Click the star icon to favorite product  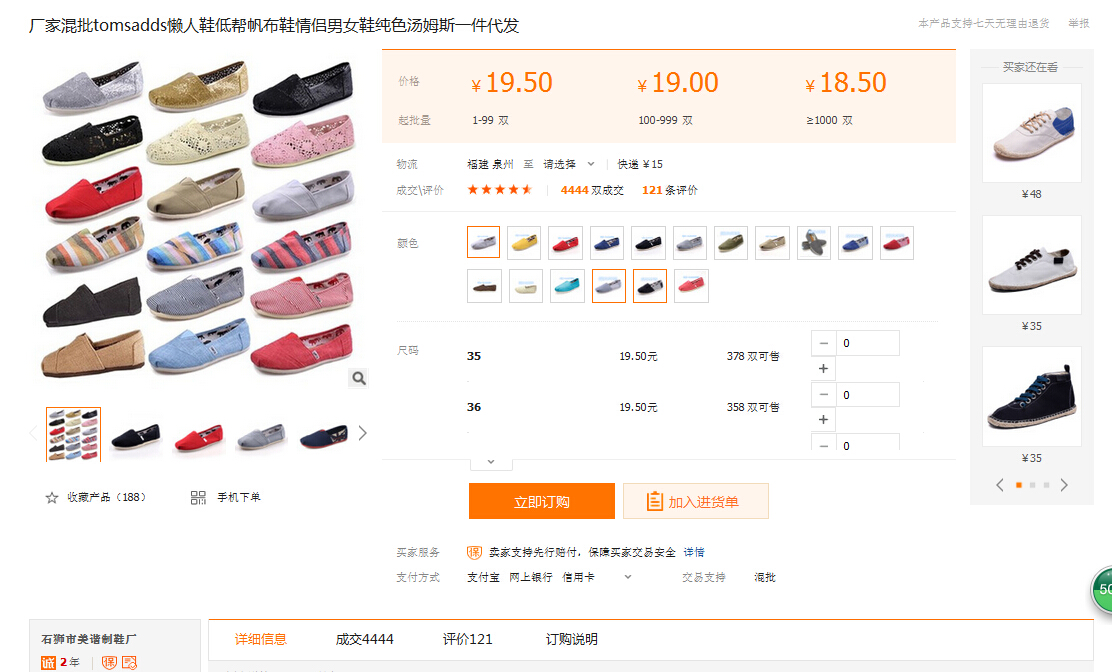click(x=52, y=498)
